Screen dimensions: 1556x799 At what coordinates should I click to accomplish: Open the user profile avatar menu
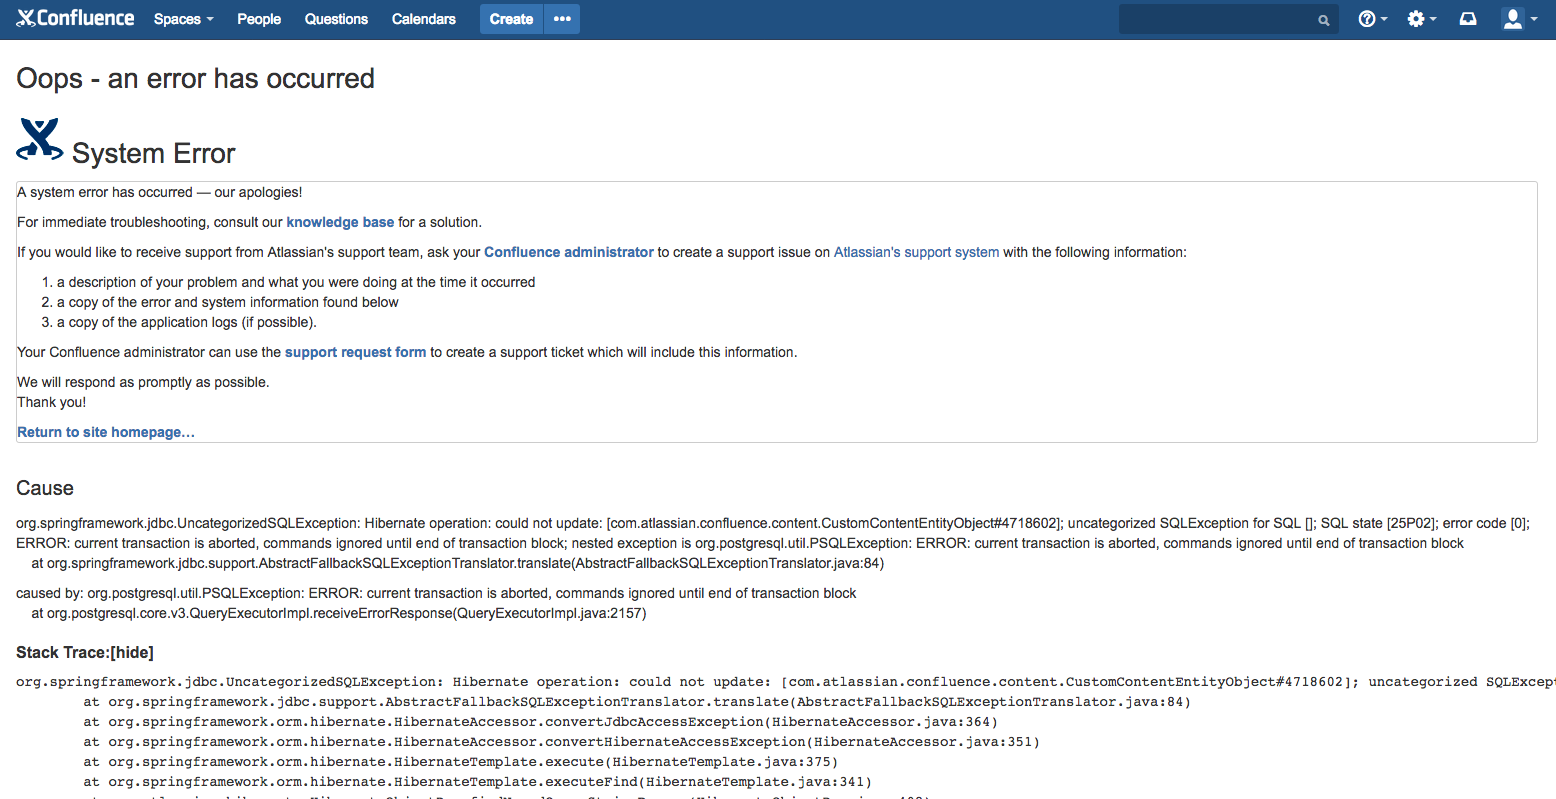1519,19
